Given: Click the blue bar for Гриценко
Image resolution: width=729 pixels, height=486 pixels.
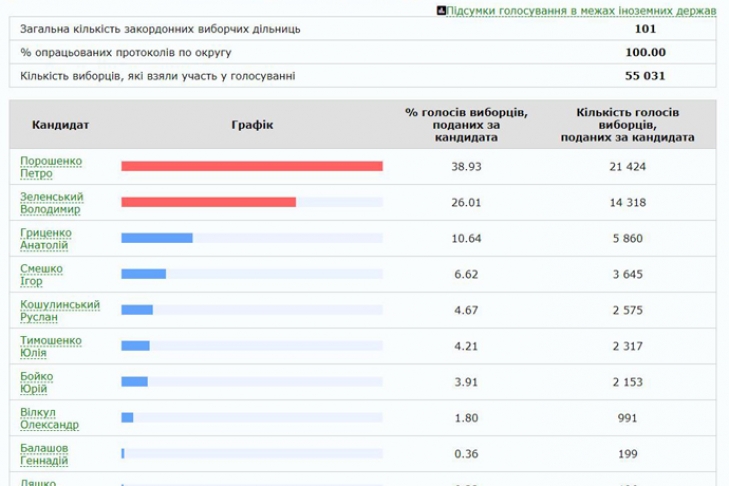Looking at the screenshot, I should pos(157,238).
